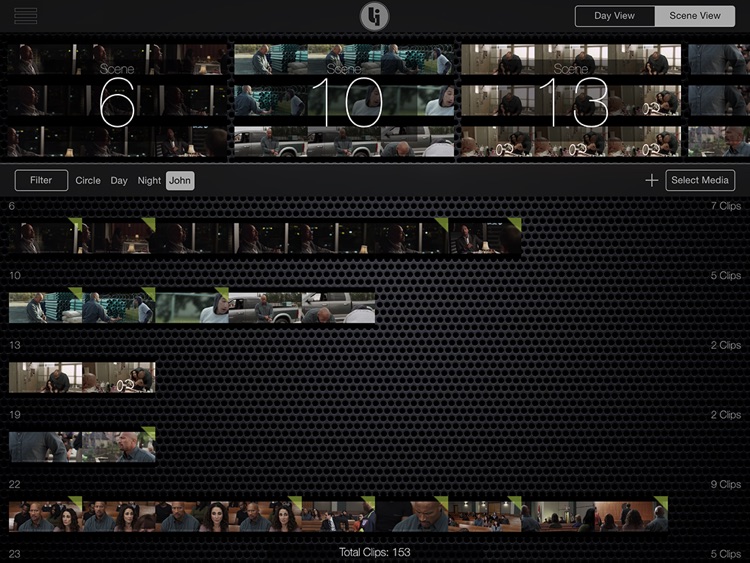Toggle the John filter tag
Screen dimensions: 750x563
[x=180, y=180]
